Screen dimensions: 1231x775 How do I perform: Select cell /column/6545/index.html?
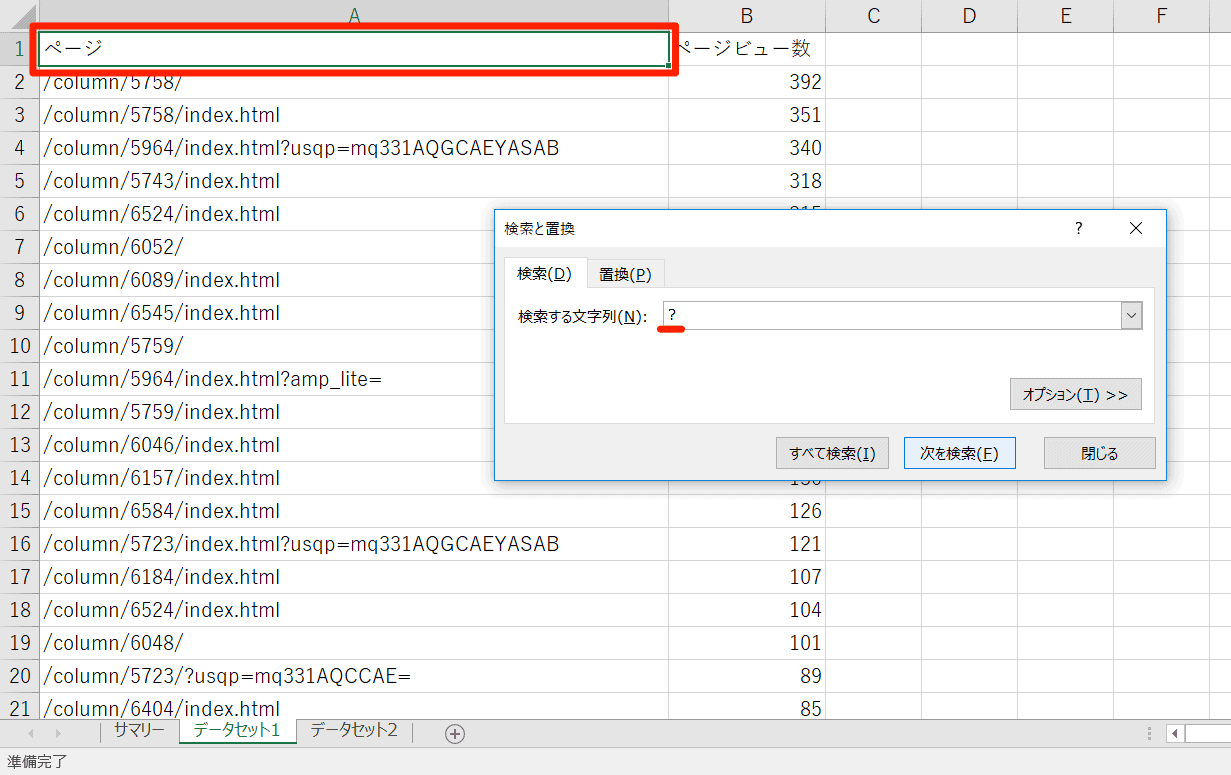click(266, 313)
